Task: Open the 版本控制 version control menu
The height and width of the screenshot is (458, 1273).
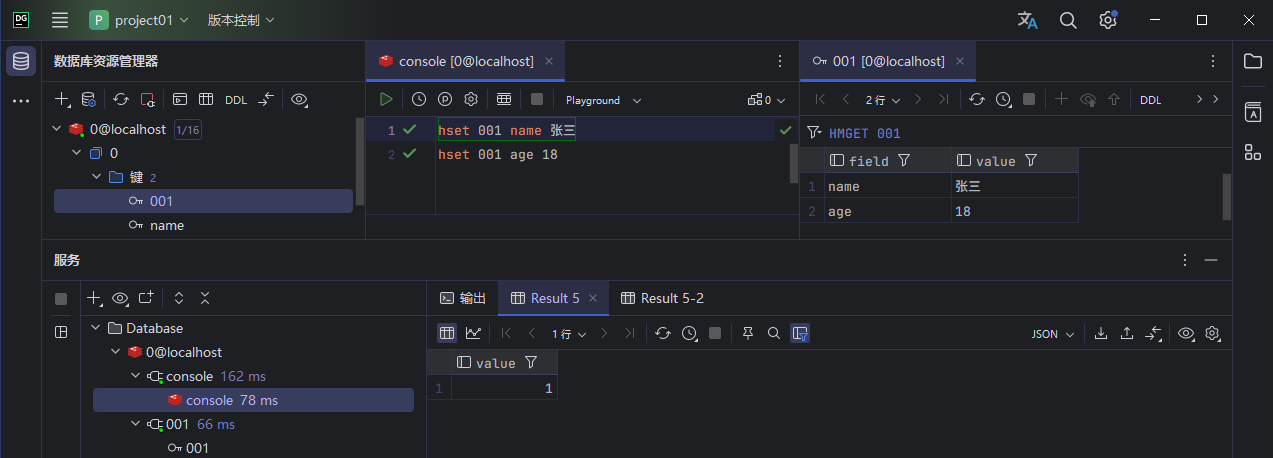Action: [x=240, y=20]
